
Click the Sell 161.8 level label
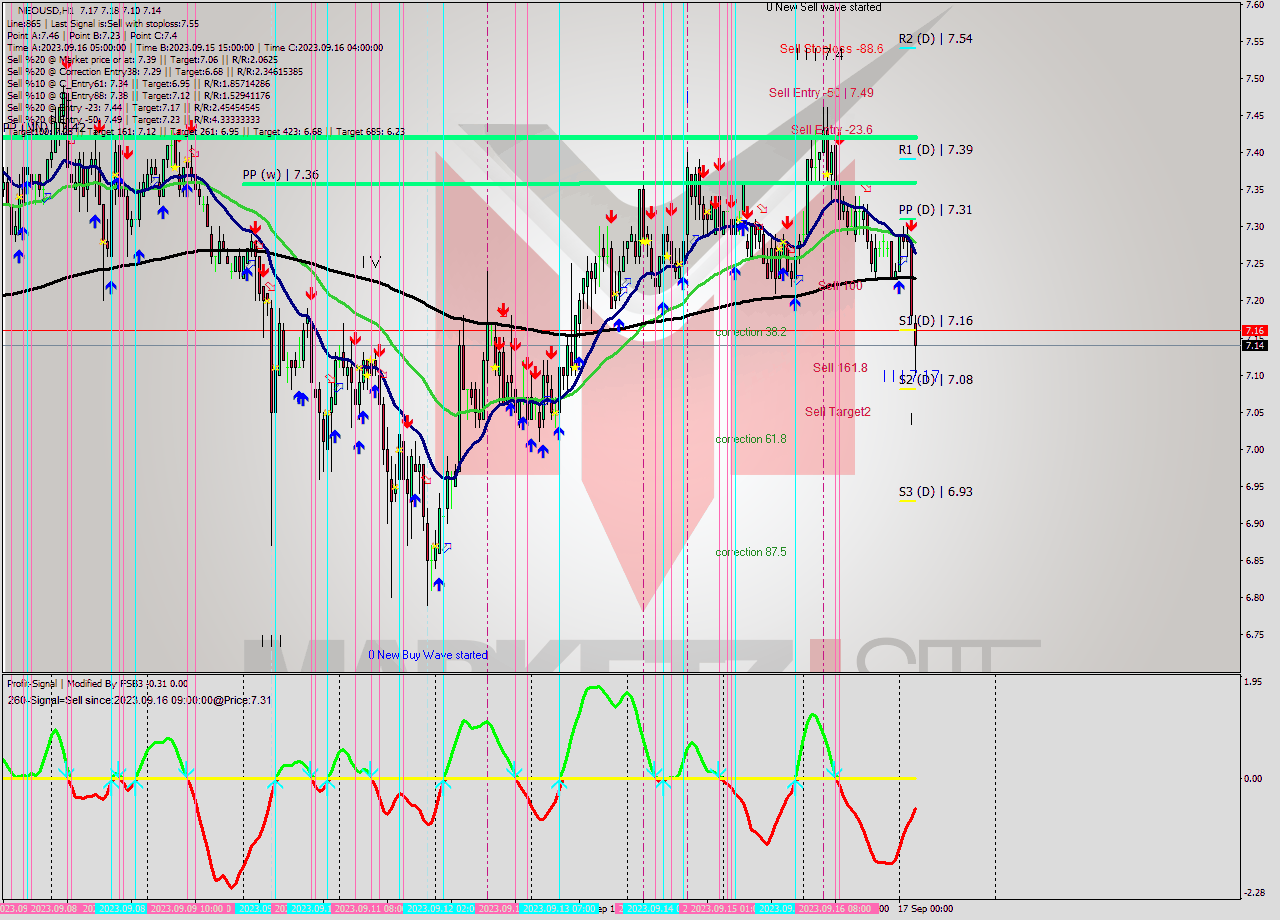[840, 368]
